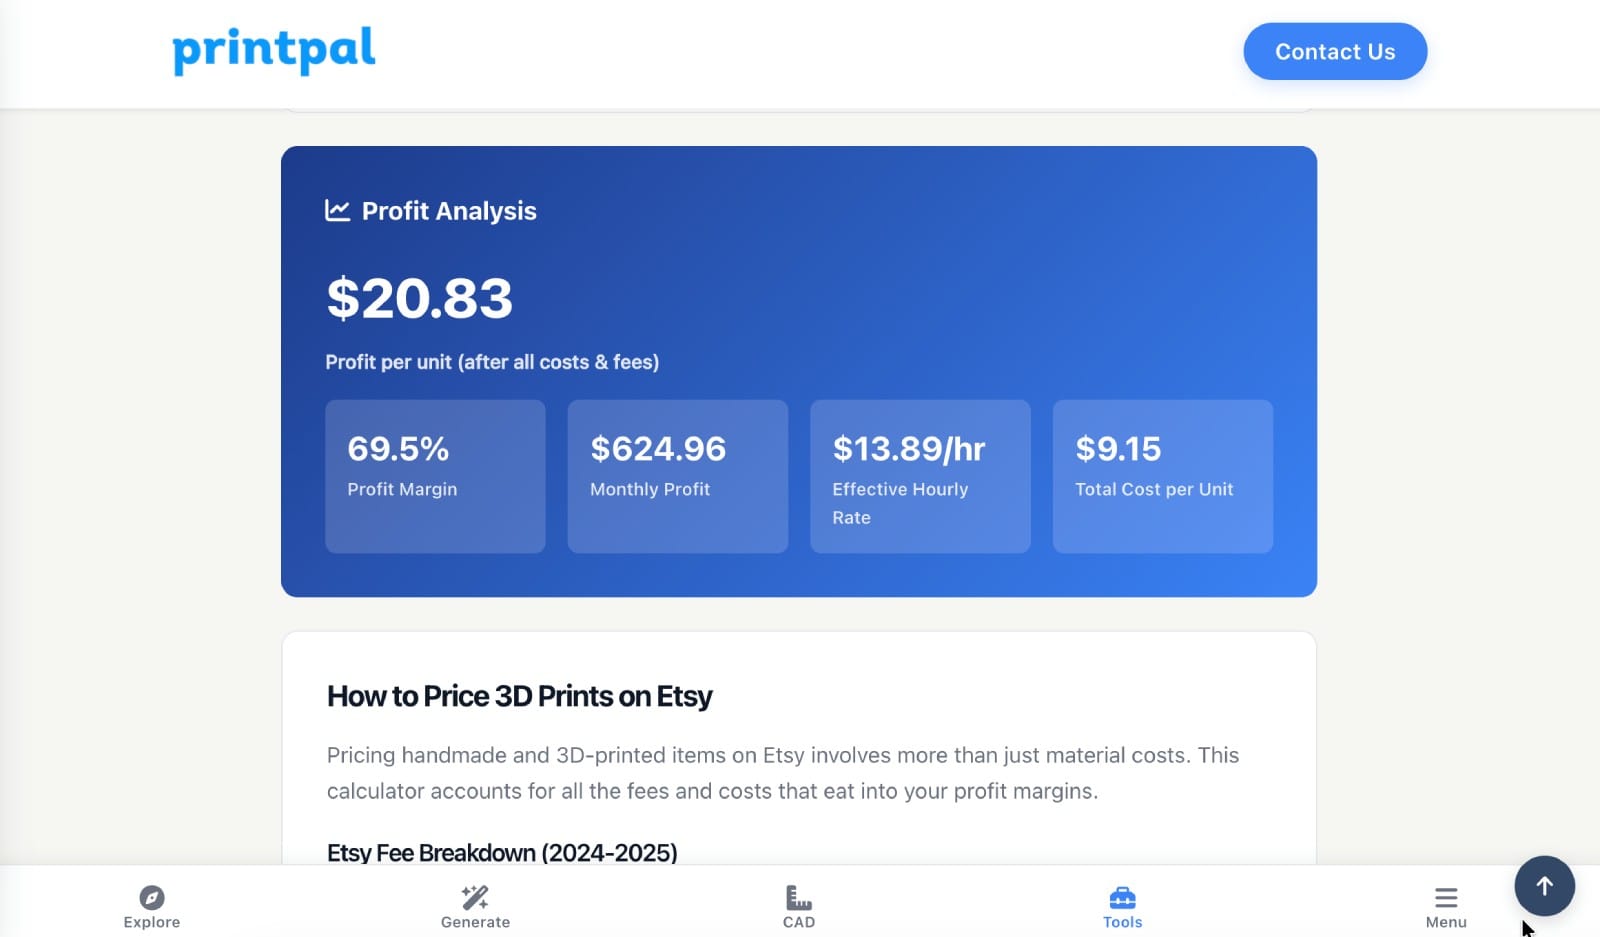Click the How to Price 3D Prints heading
This screenshot has height=937, width=1600.
(519, 696)
